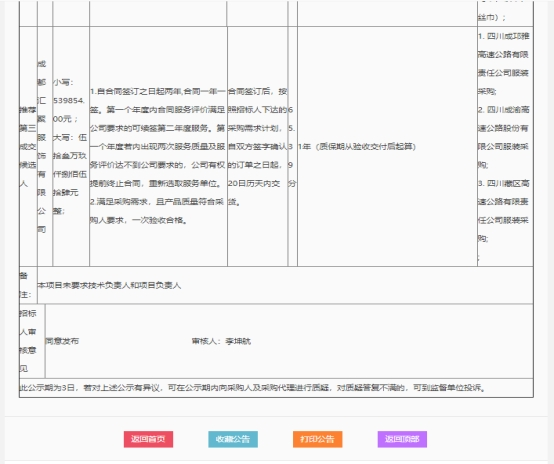Click the delivery cell starting 合同签订后
The image size is (554, 464).
click(x=258, y=146)
